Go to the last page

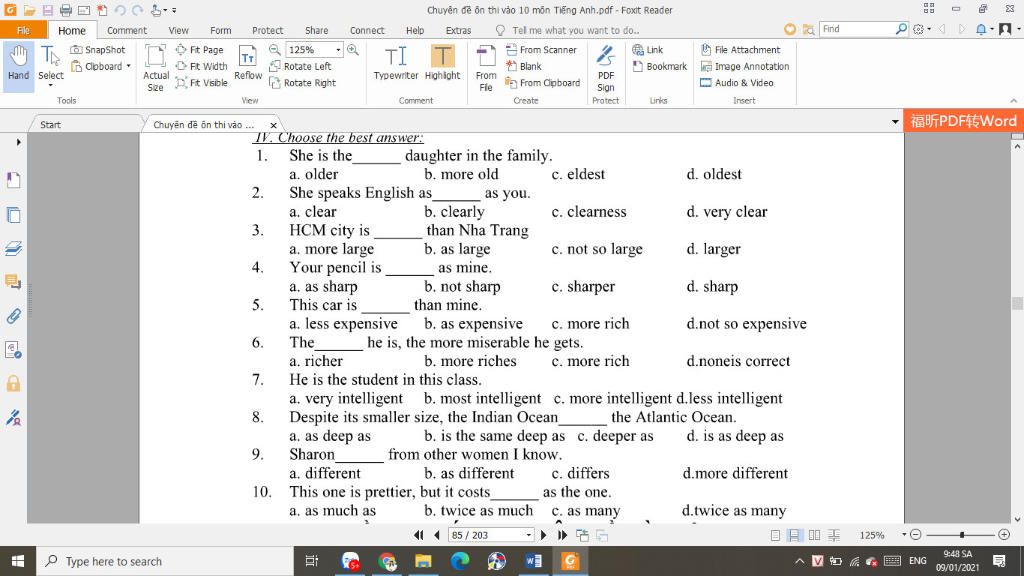click(x=562, y=535)
